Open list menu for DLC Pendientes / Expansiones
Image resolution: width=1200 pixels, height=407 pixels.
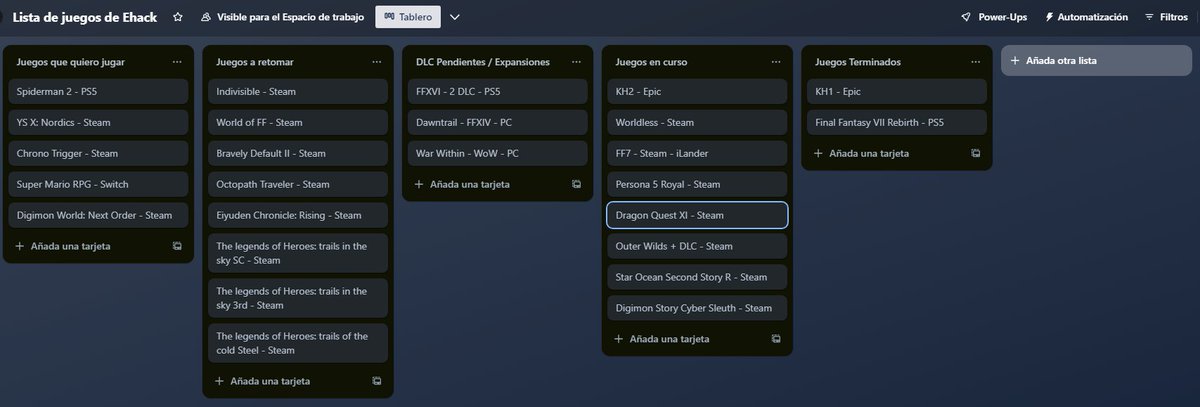[x=576, y=62]
